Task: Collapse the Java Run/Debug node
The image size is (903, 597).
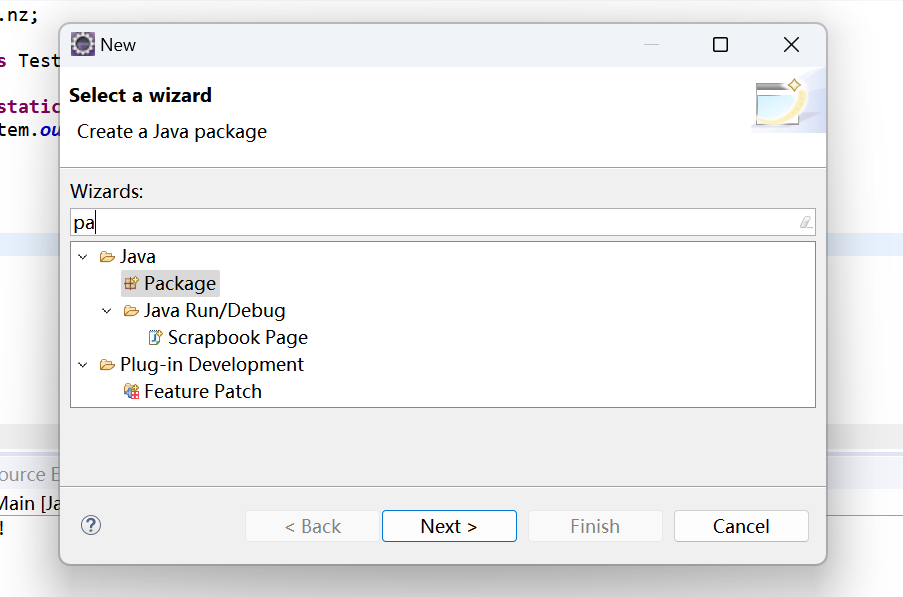Action: coord(107,311)
